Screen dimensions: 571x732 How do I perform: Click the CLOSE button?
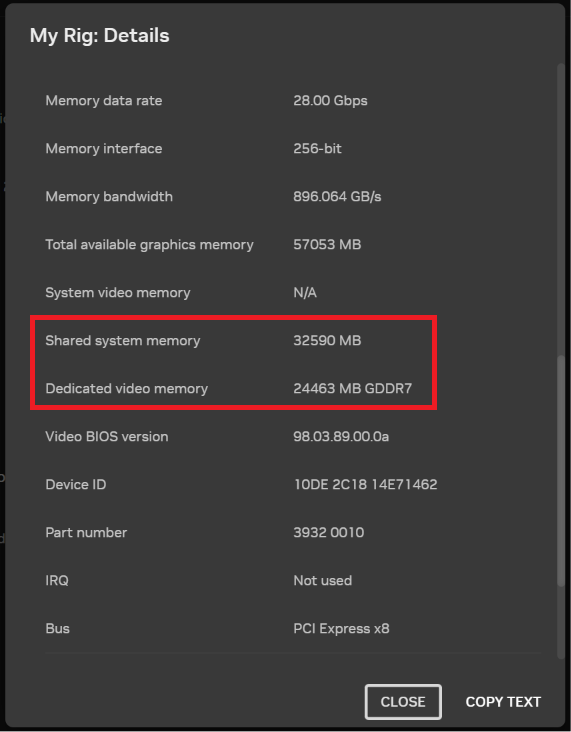[x=403, y=702]
